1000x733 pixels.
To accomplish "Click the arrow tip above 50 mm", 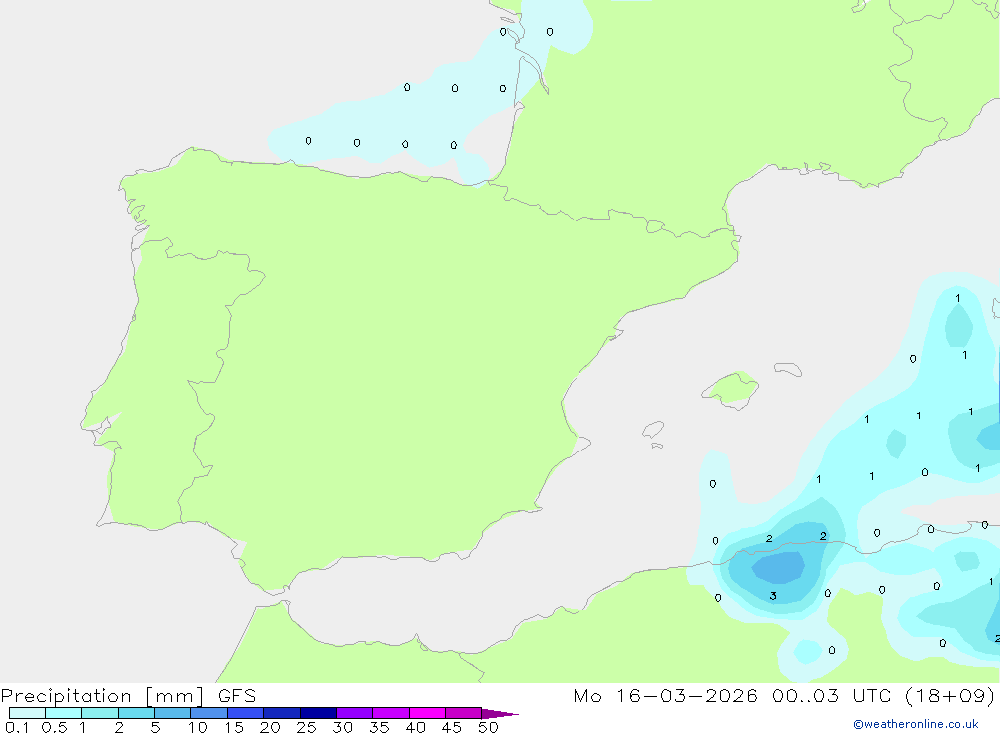I will [x=500, y=714].
